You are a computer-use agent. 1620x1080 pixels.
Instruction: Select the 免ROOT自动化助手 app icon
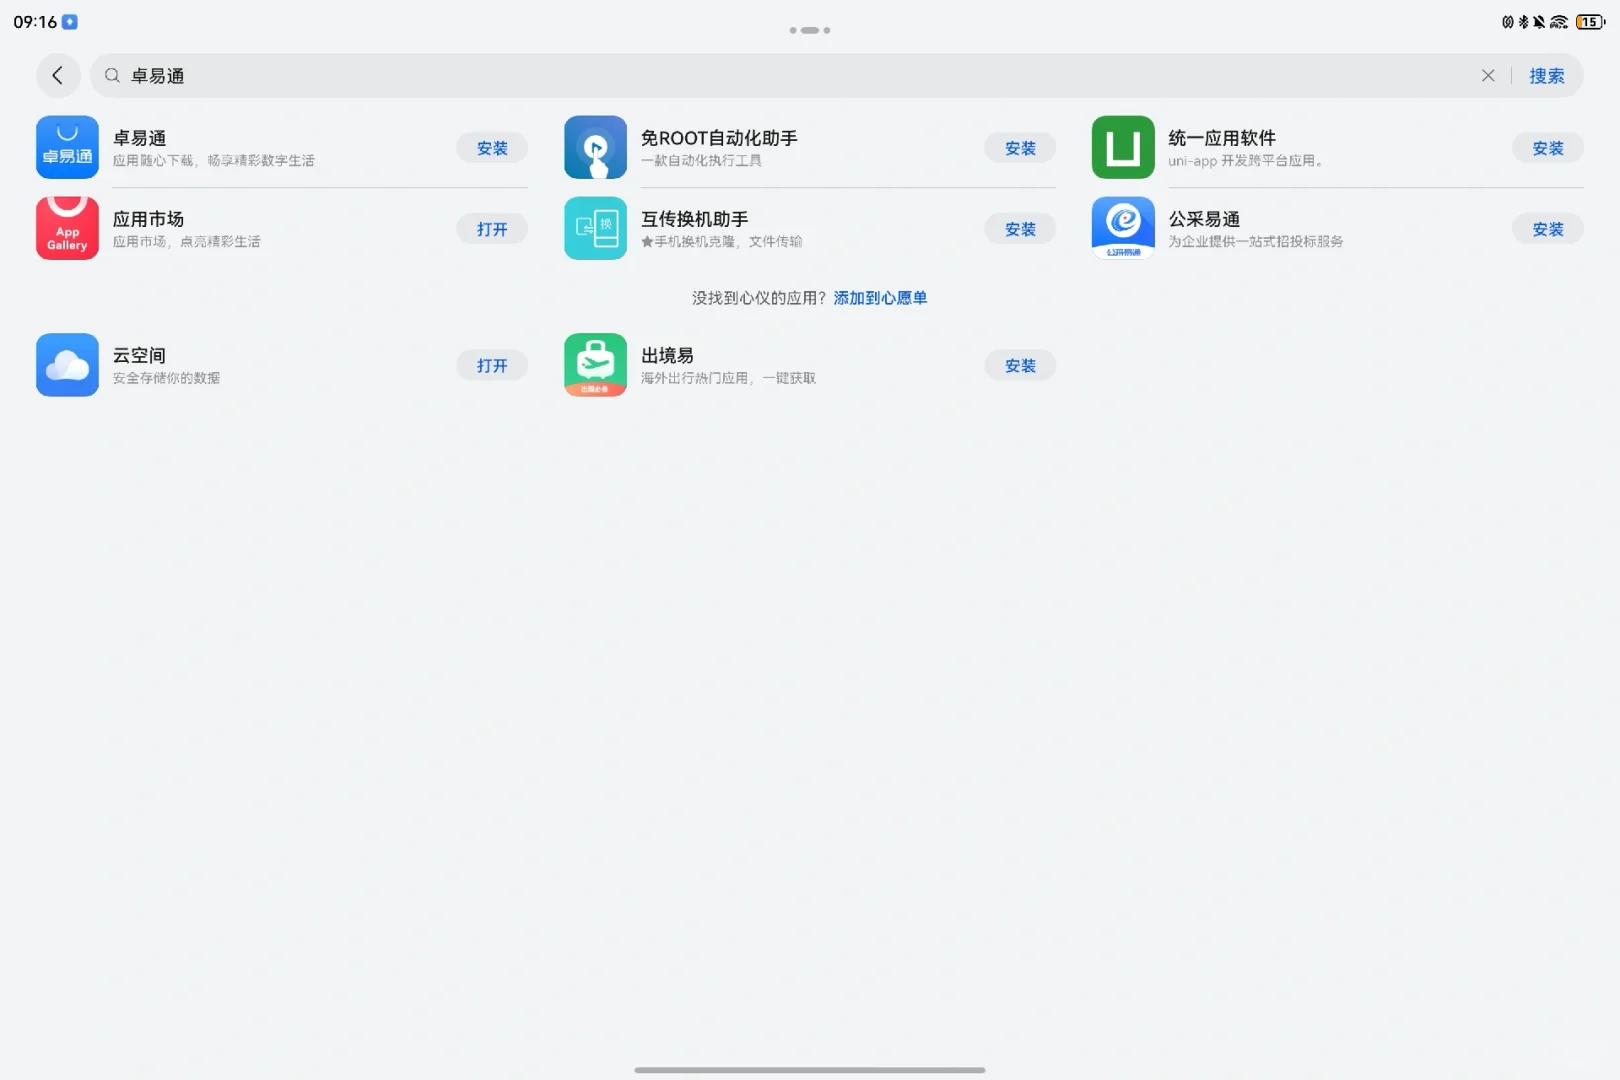[595, 147]
